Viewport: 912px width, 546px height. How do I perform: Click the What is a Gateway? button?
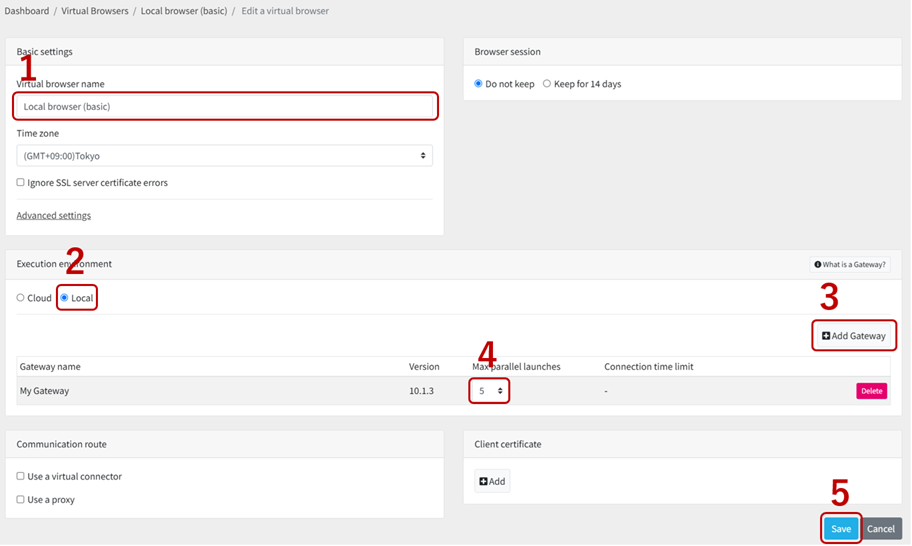(x=850, y=265)
